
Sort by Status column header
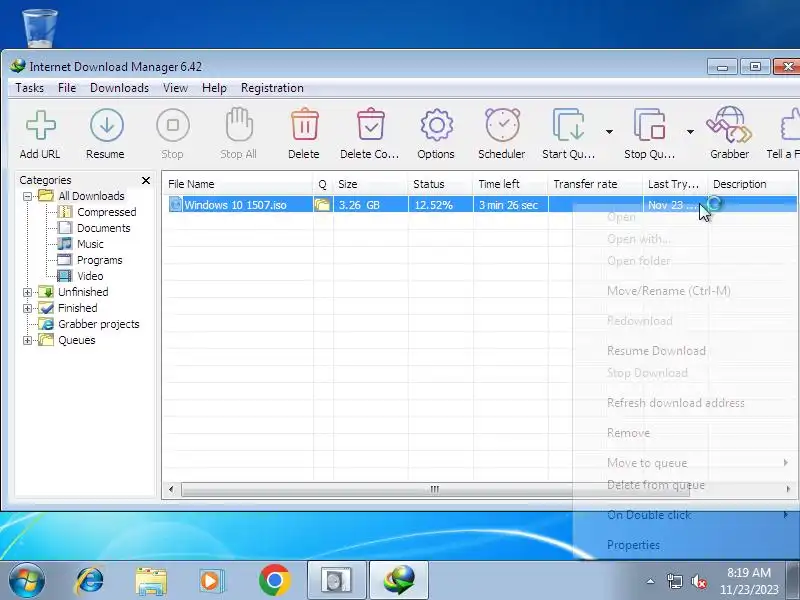440,184
